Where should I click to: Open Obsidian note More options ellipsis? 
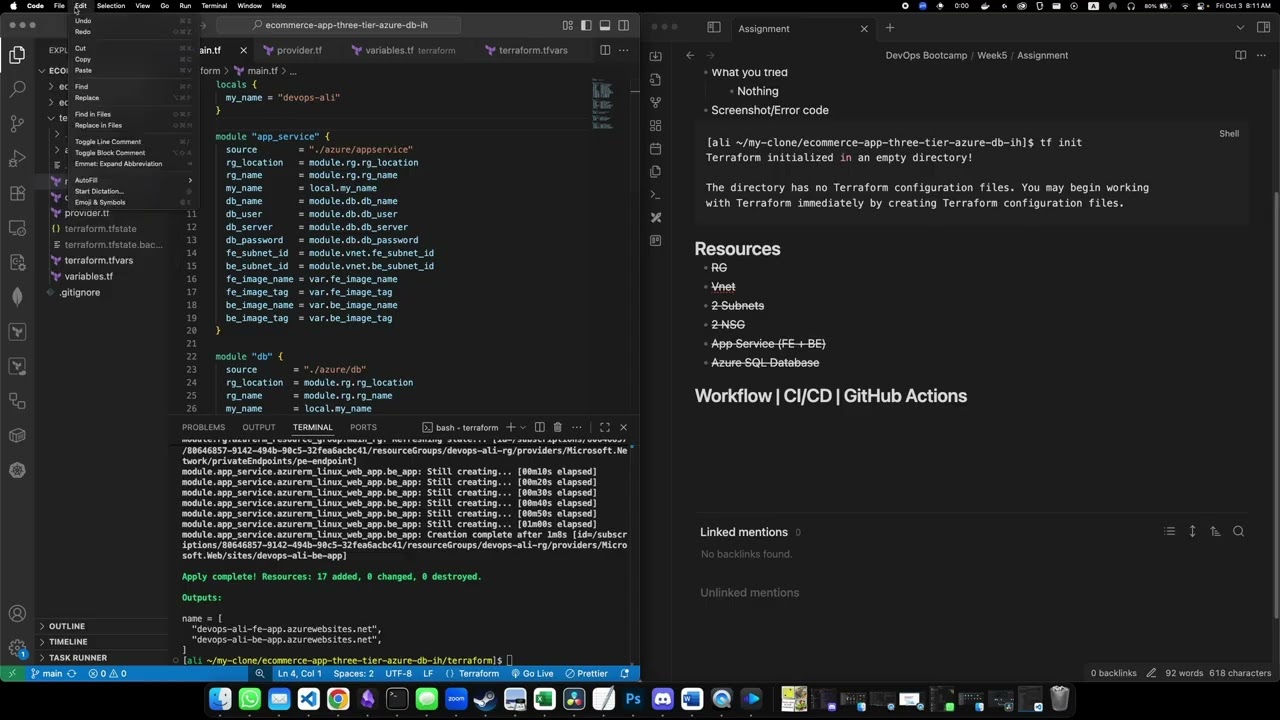click(1259, 55)
